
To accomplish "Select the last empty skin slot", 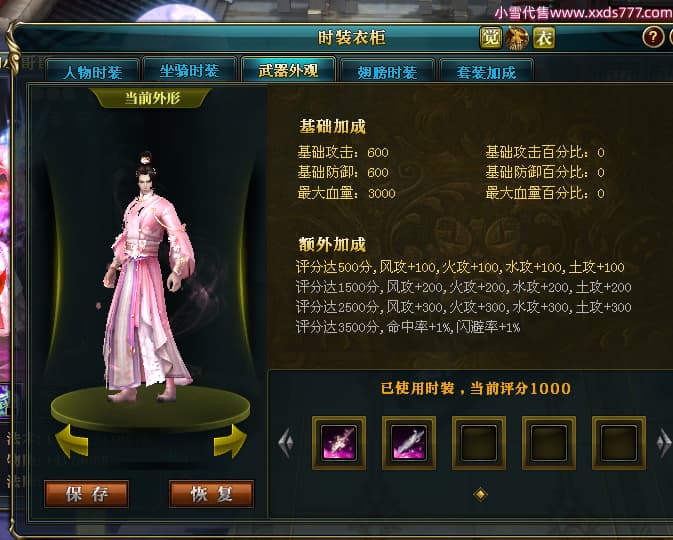I will pos(619,443).
